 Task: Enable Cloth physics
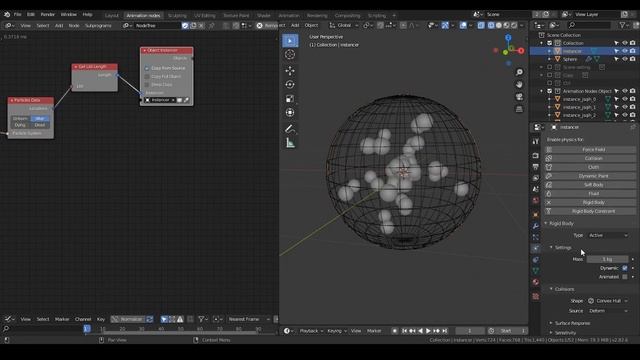(590, 167)
